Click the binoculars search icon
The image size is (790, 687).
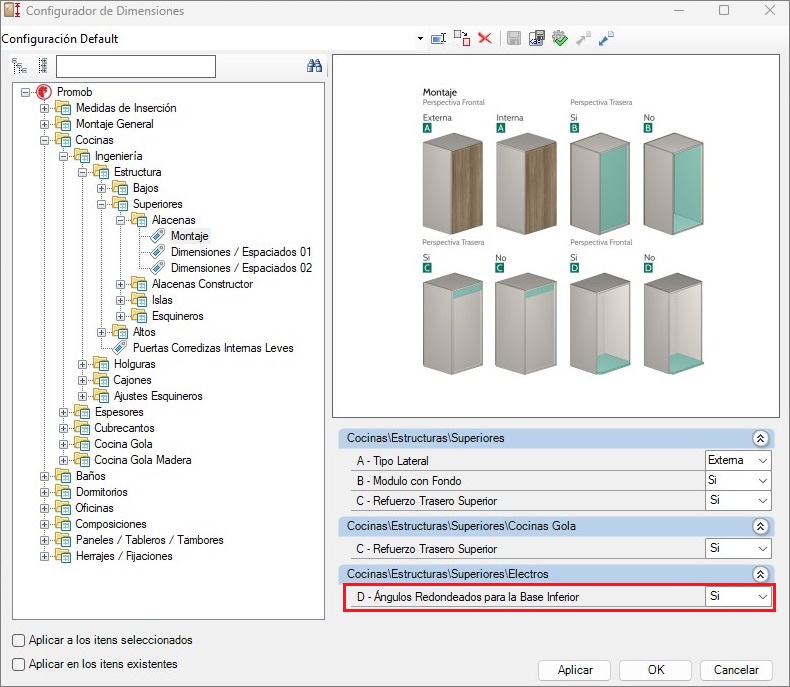[x=314, y=66]
